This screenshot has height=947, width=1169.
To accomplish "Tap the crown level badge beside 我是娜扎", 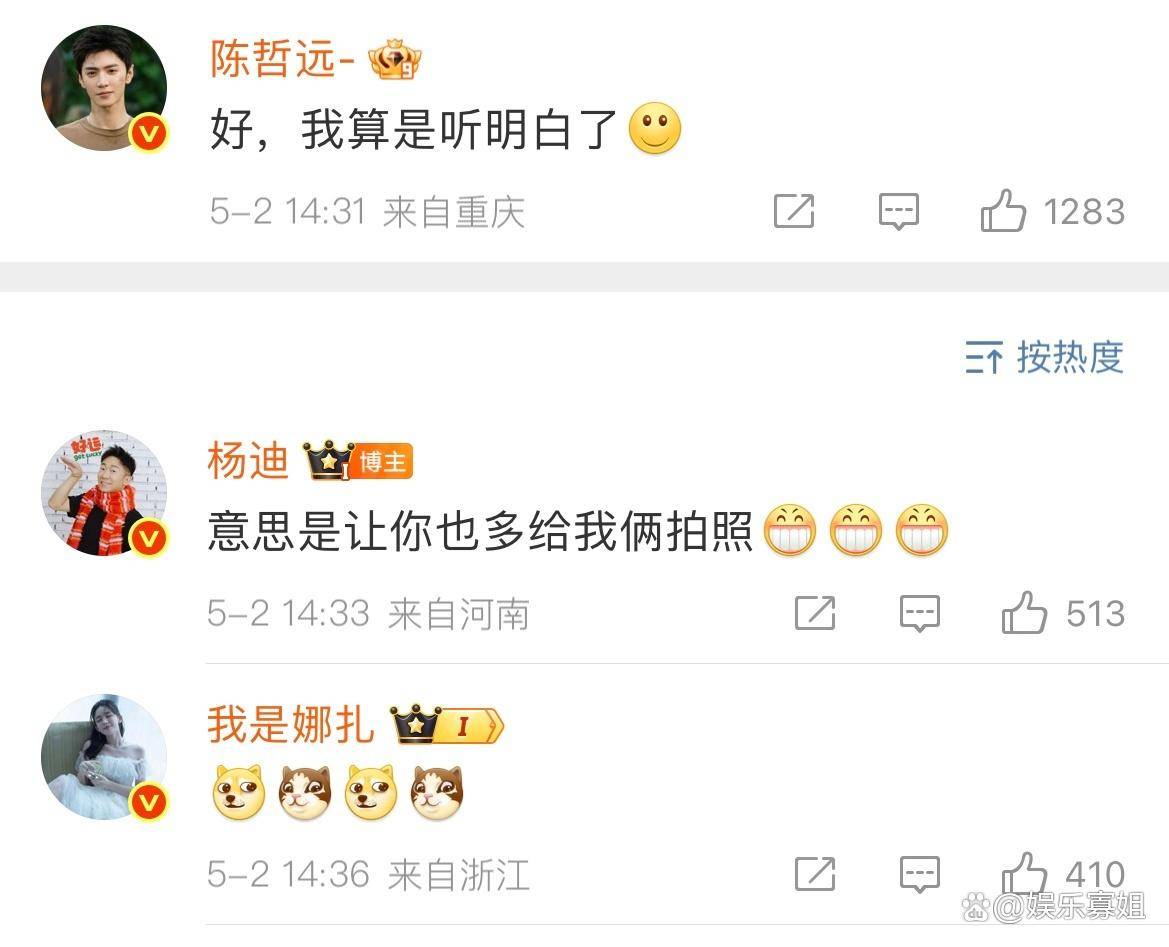I will (x=447, y=724).
